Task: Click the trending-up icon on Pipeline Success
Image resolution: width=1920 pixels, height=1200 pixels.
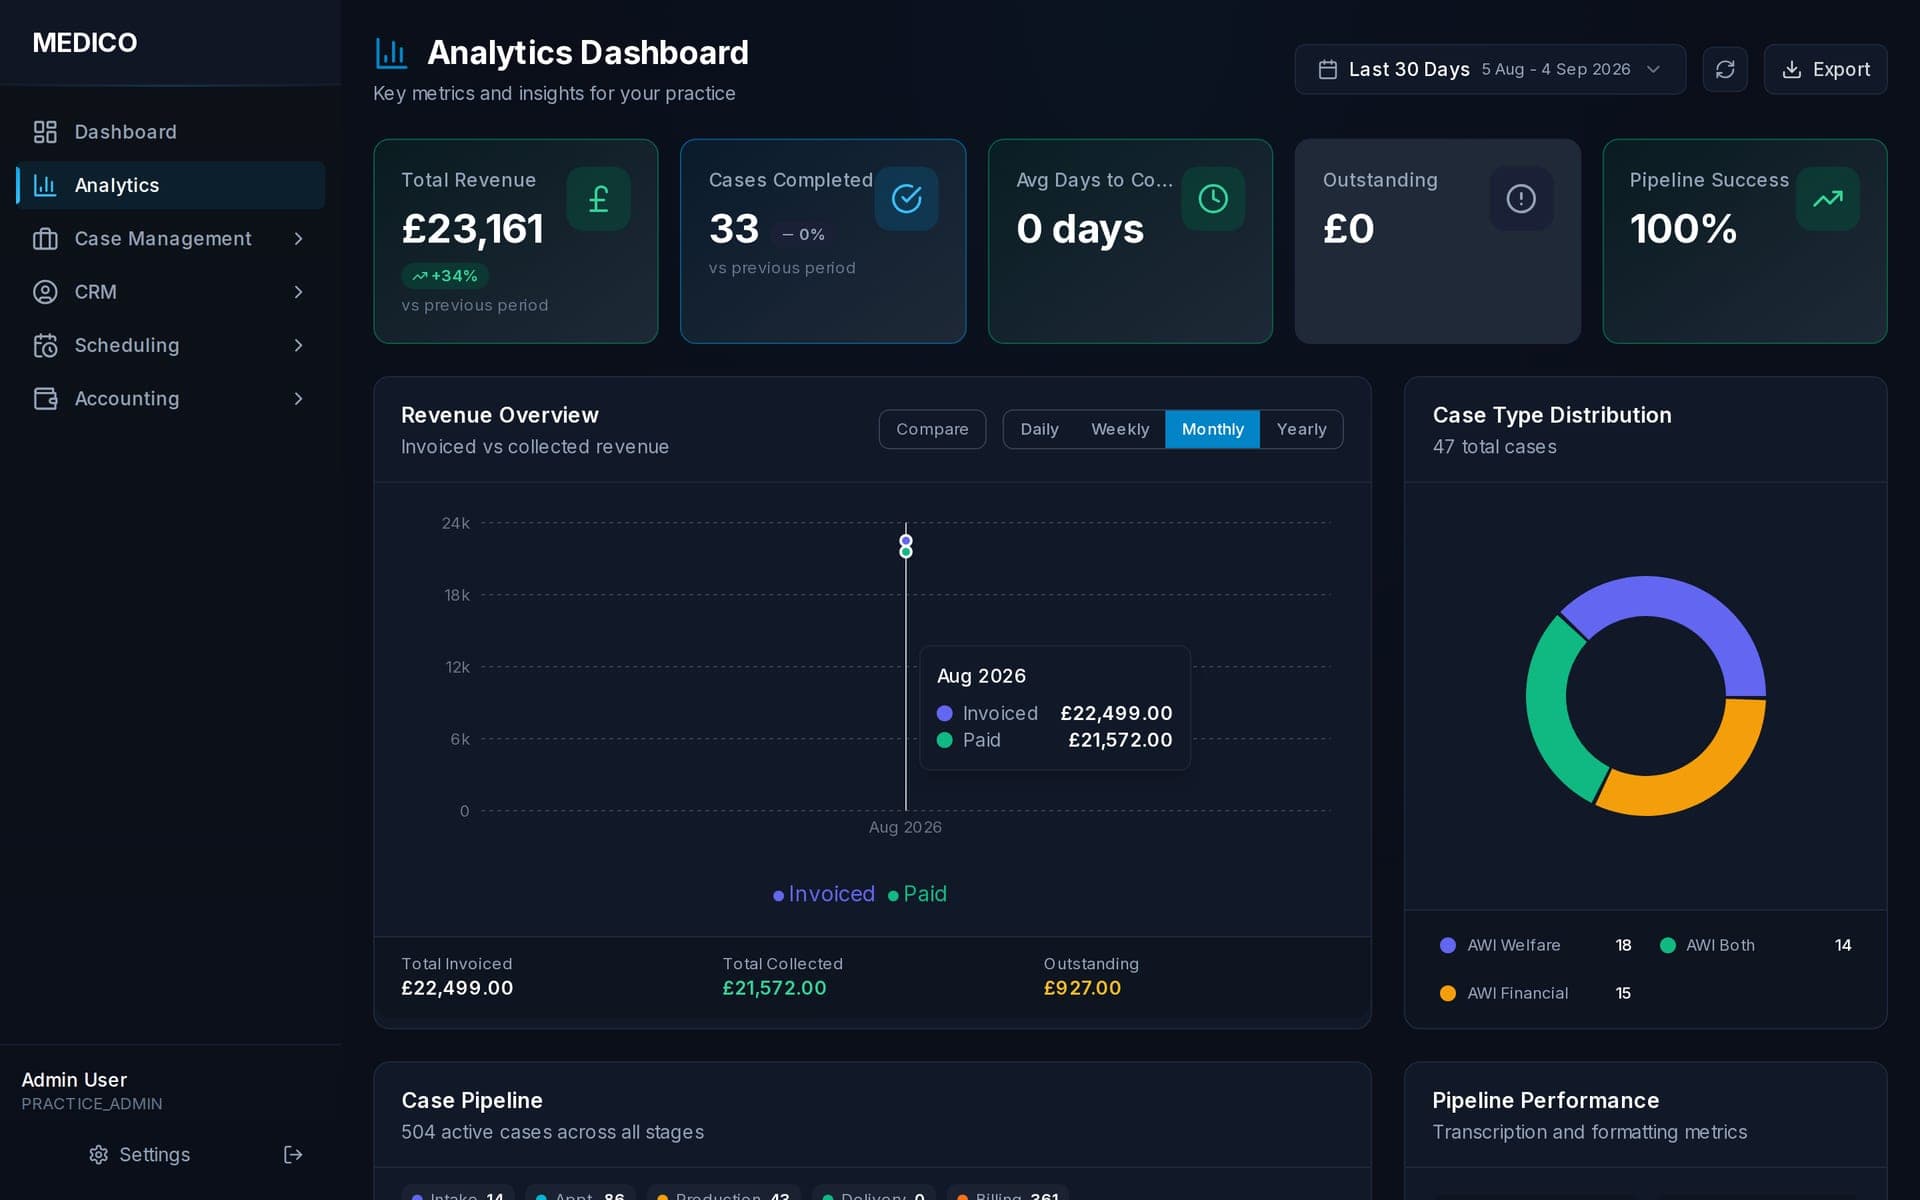Action: click(1828, 199)
